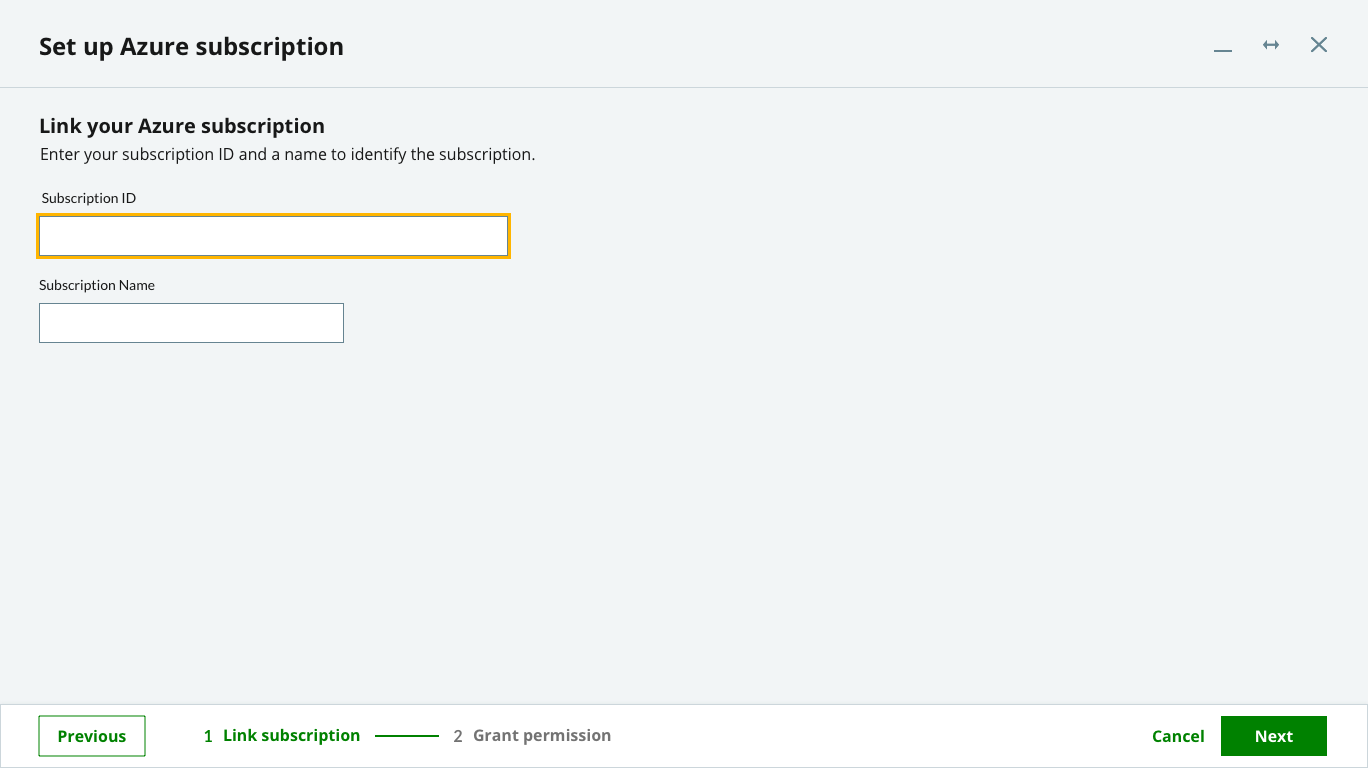
Task: Cancel the Azure subscription setup
Action: (x=1178, y=736)
